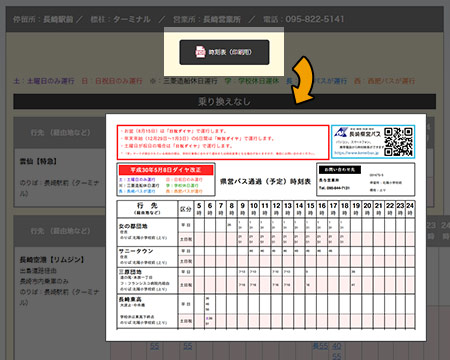Image resolution: width=450 pixels, height=360 pixels.
Task: Click the 行先（経由地など）header above 雲仙
Action: (60, 133)
